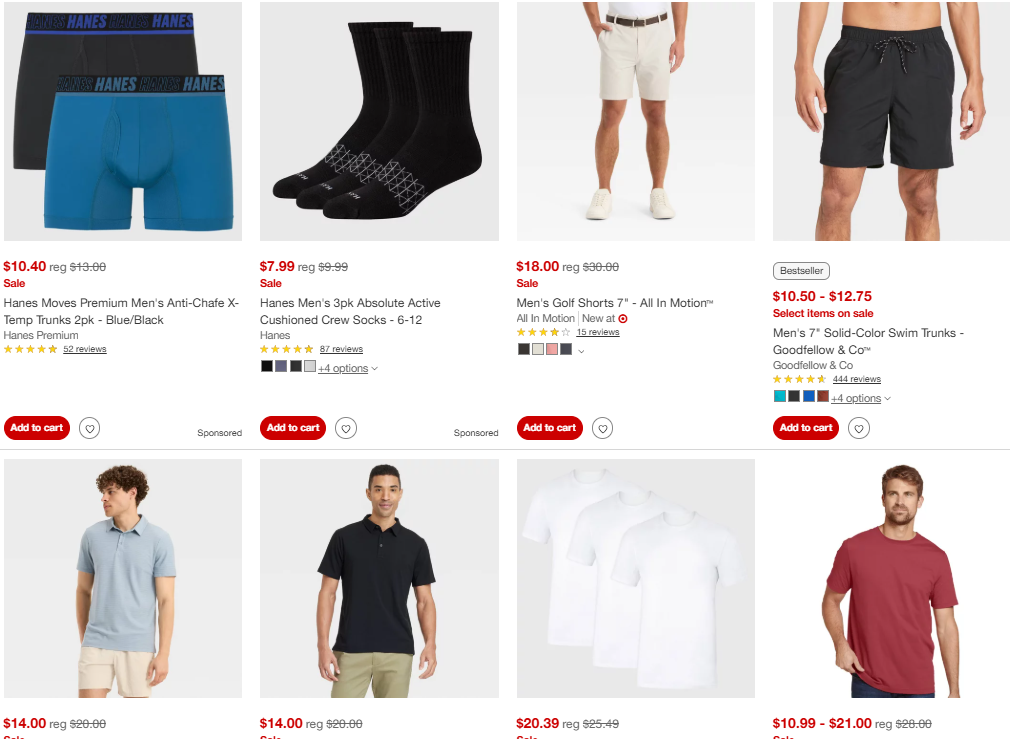Open 52 reviews for Hanes Trunks
The image size is (1010, 739).
[84, 349]
